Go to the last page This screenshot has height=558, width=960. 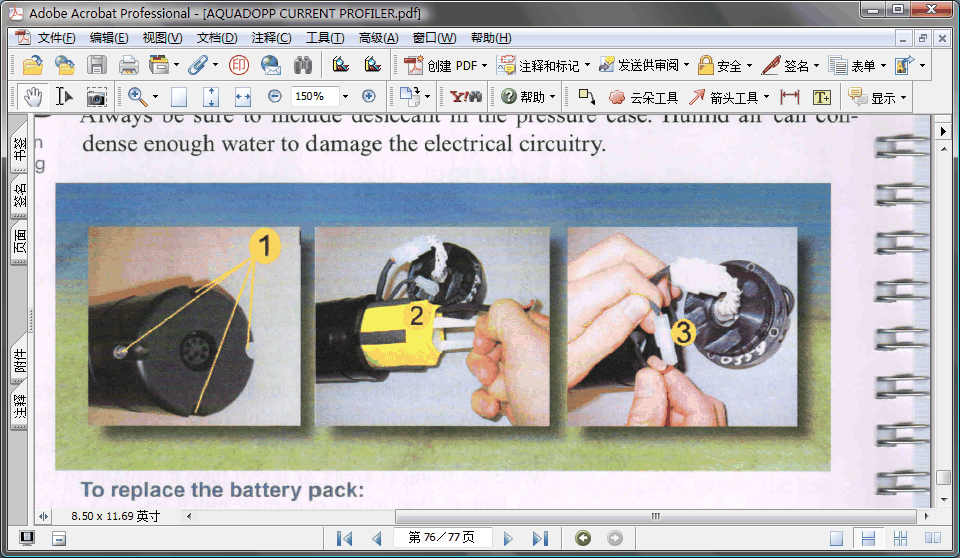[x=540, y=538]
